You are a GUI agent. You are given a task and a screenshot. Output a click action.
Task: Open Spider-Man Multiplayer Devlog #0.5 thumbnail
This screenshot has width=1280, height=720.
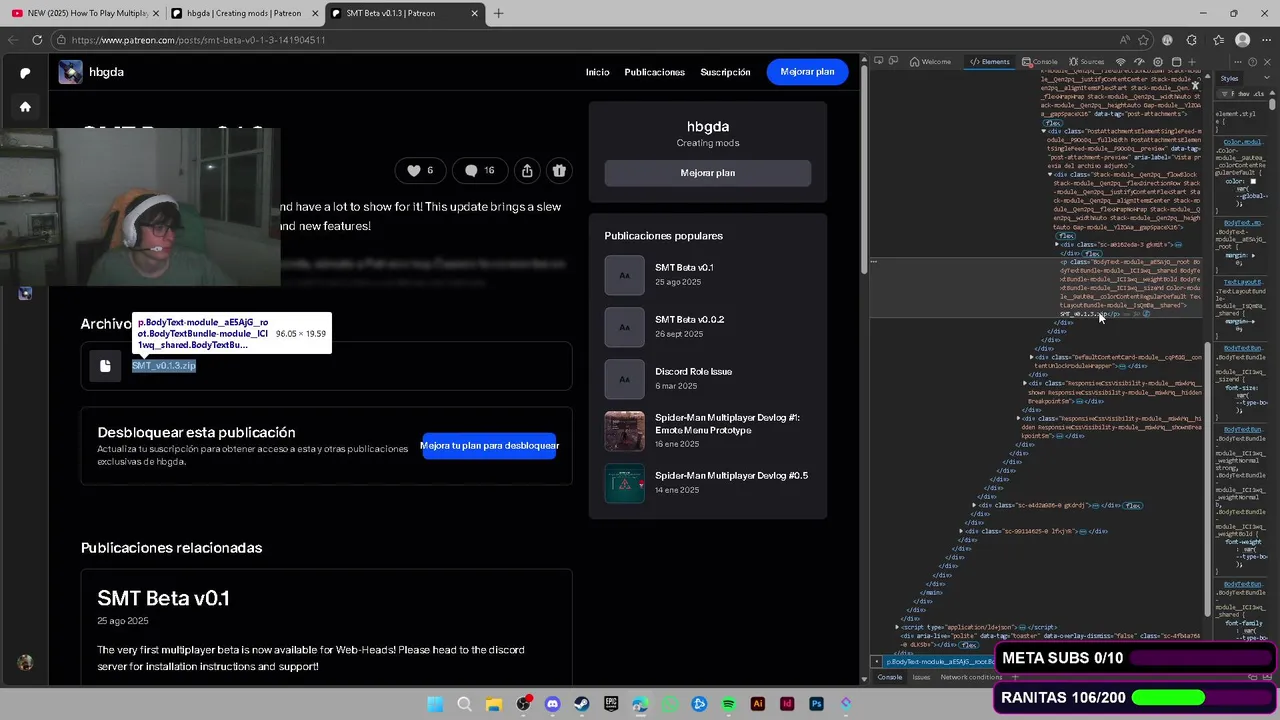click(624, 483)
